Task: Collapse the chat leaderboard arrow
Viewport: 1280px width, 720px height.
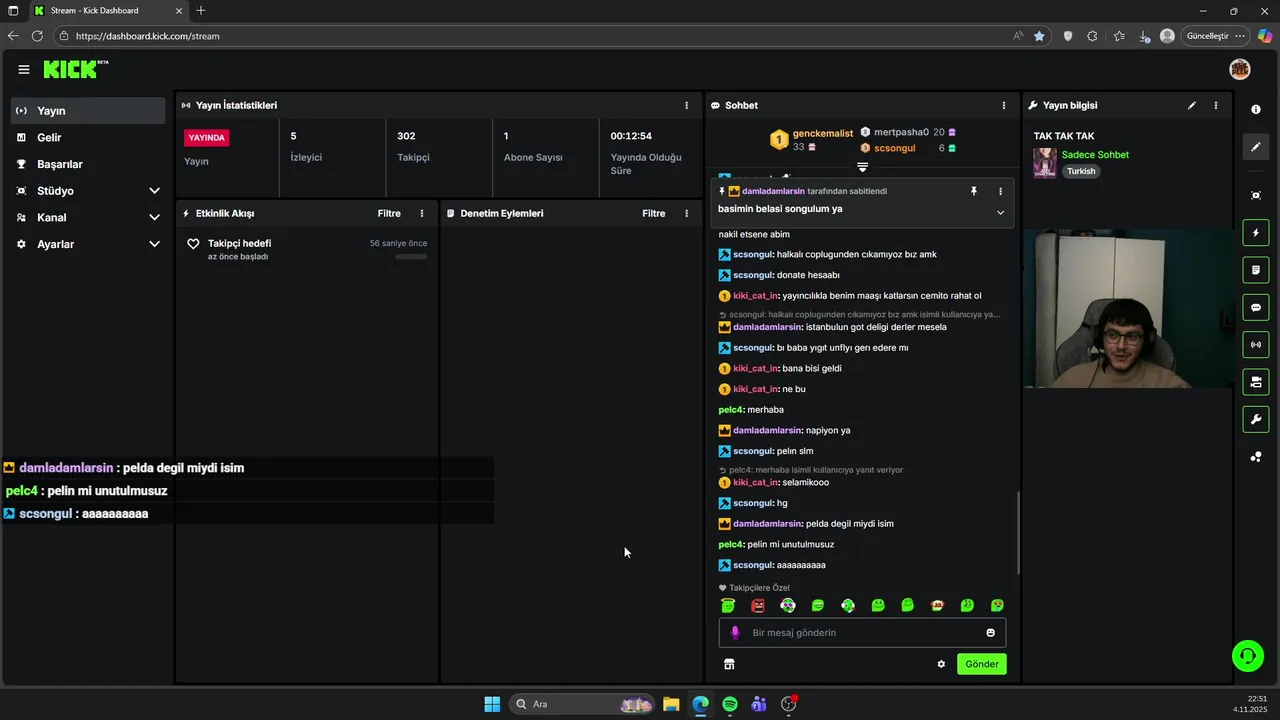Action: click(862, 167)
